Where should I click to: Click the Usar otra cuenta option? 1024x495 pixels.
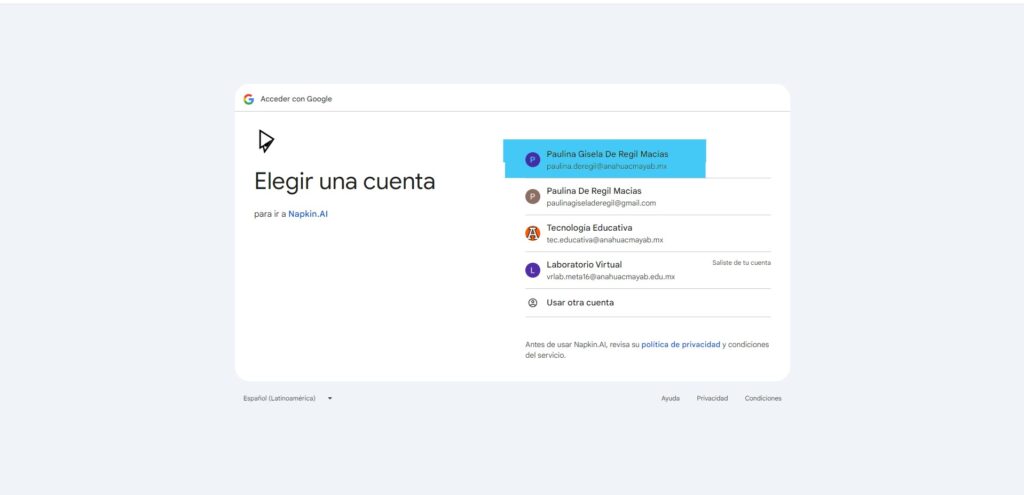[580, 302]
